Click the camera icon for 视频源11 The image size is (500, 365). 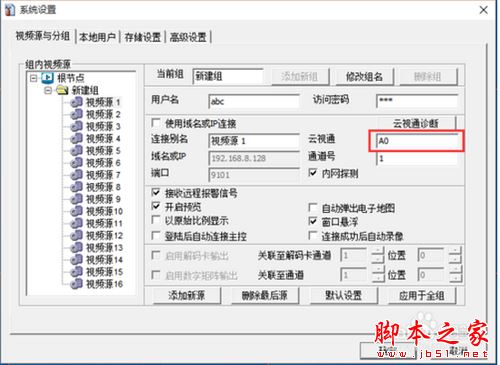tap(76, 223)
